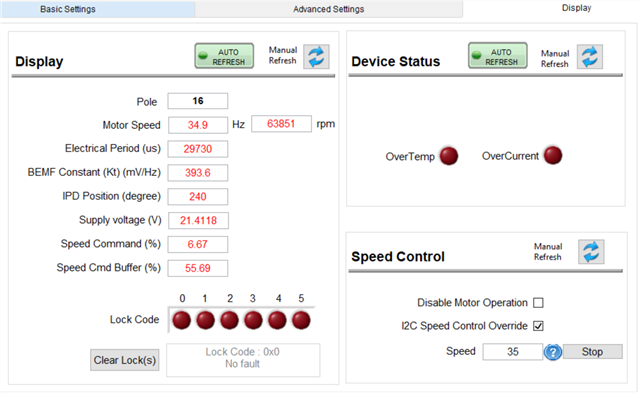Click the 'IPD Position (degree)' label

click(111, 196)
